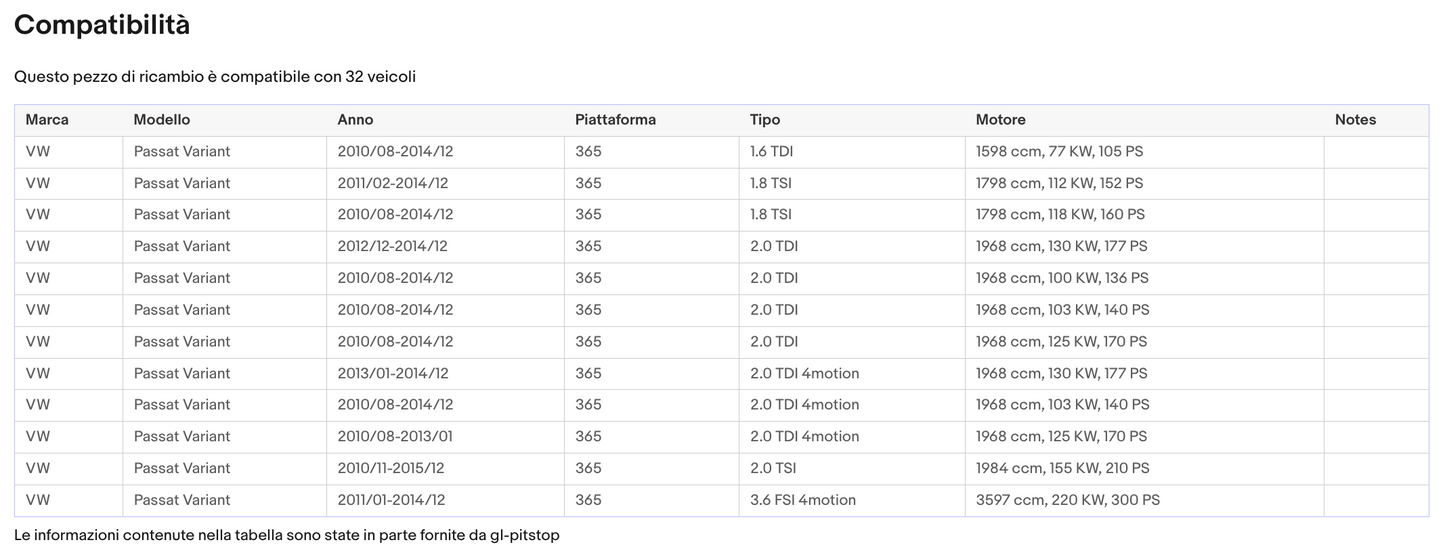Click the 3.6 FSI 4motion cell
Screen dimensions: 1445x555
click(x=802, y=500)
